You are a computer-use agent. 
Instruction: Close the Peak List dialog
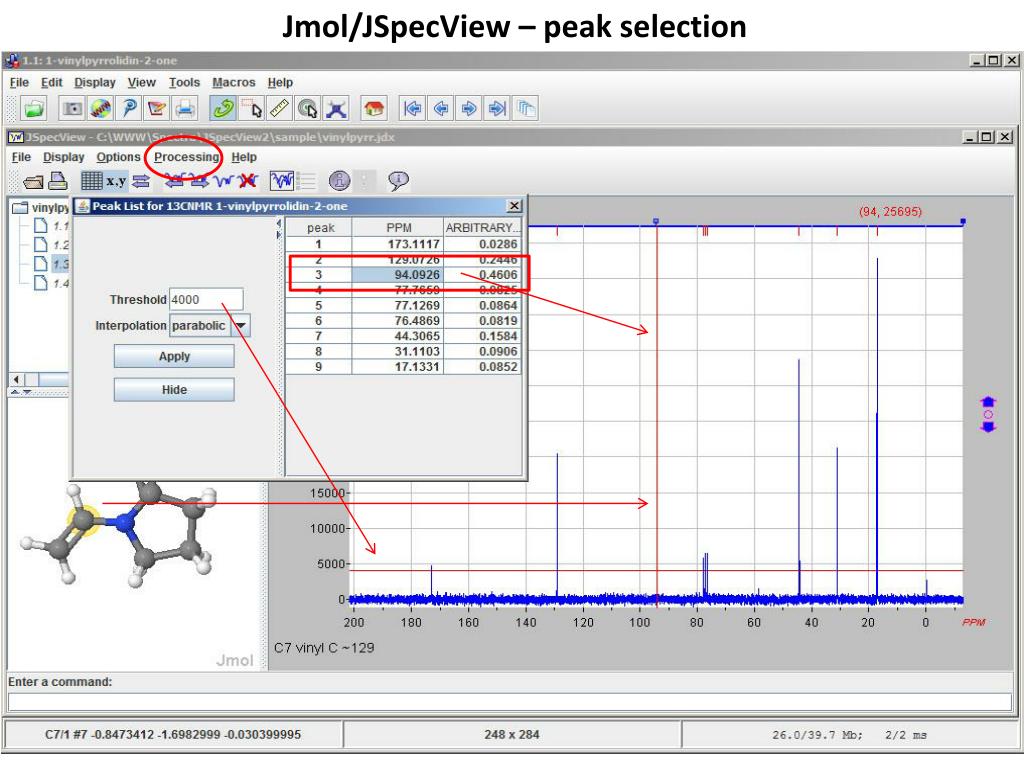pos(515,206)
